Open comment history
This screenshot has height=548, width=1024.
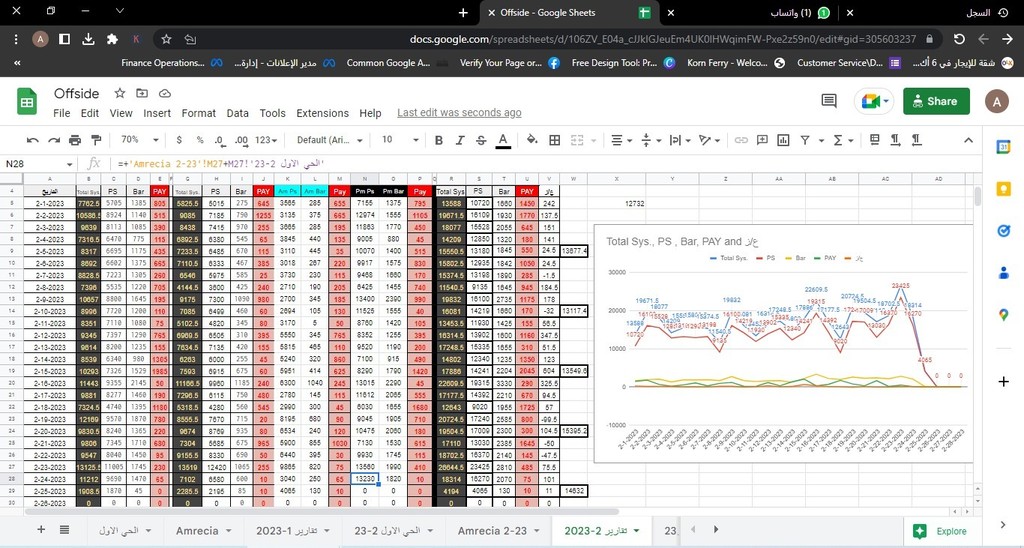[x=829, y=101]
